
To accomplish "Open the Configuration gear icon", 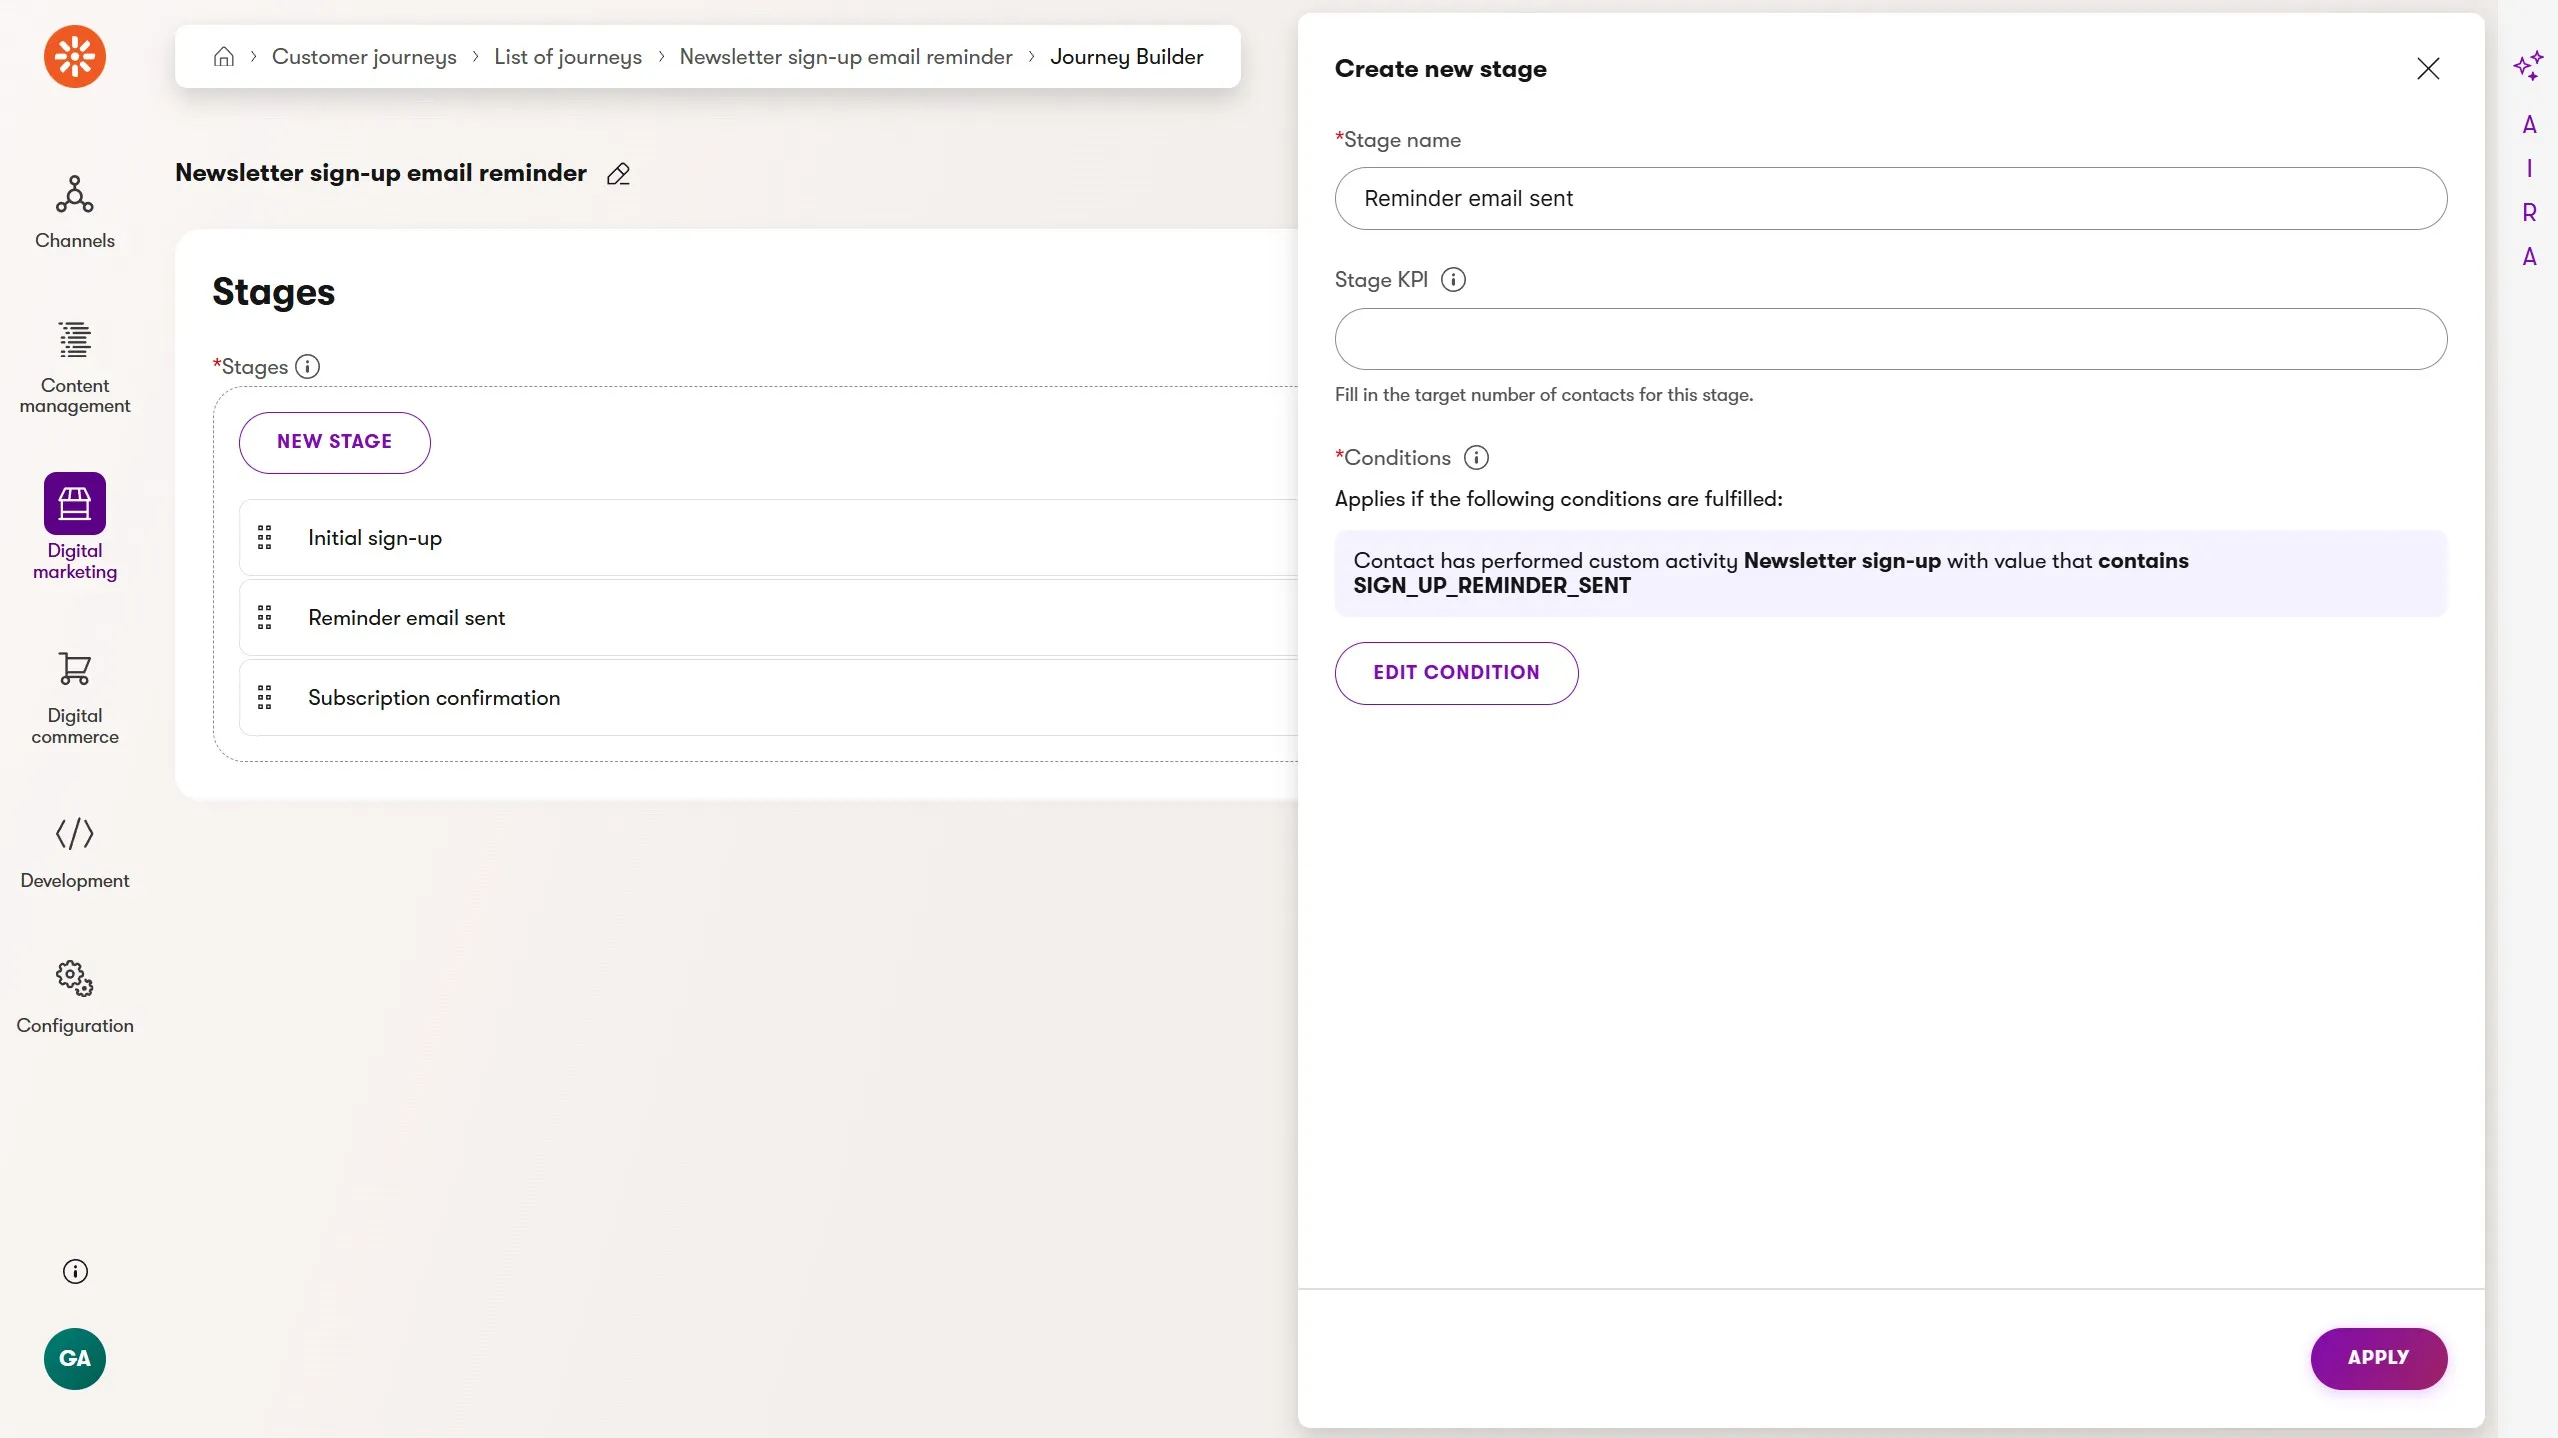I will [x=75, y=996].
